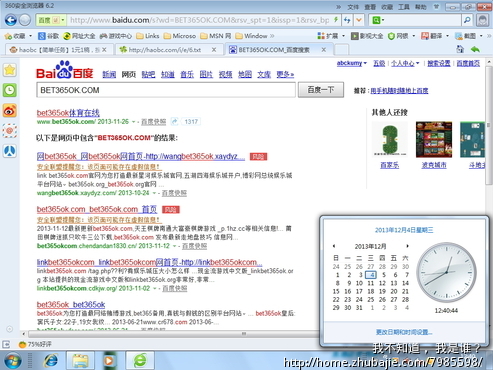Switch to haobc 简单任务 tab
493x370 pixels.
pyautogui.click(x=58, y=50)
